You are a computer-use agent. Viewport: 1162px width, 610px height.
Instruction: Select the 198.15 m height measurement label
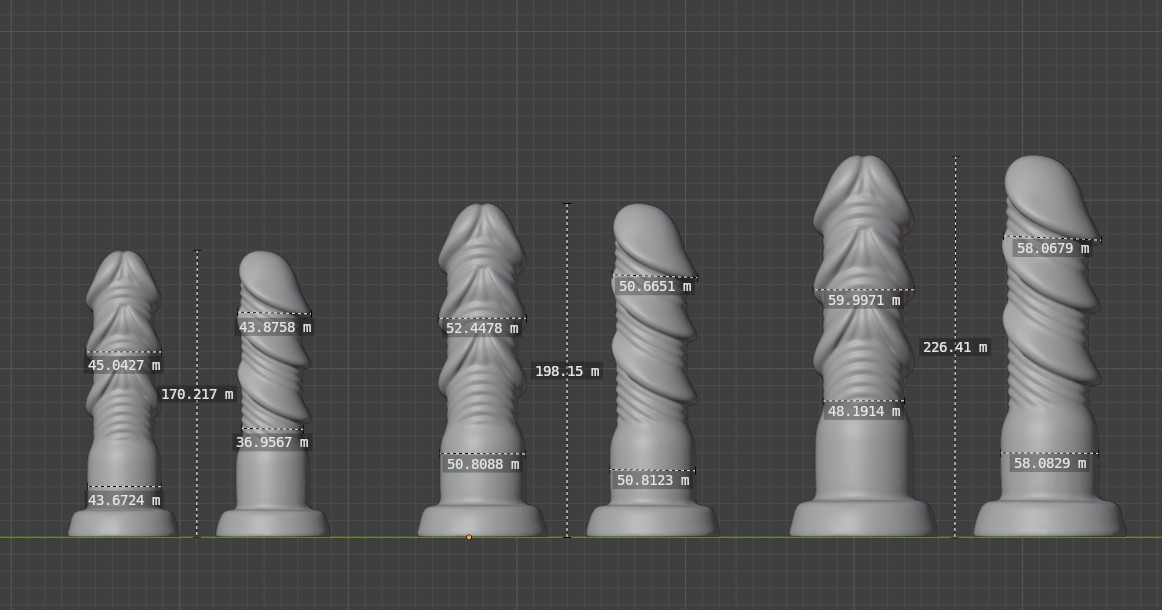567,371
